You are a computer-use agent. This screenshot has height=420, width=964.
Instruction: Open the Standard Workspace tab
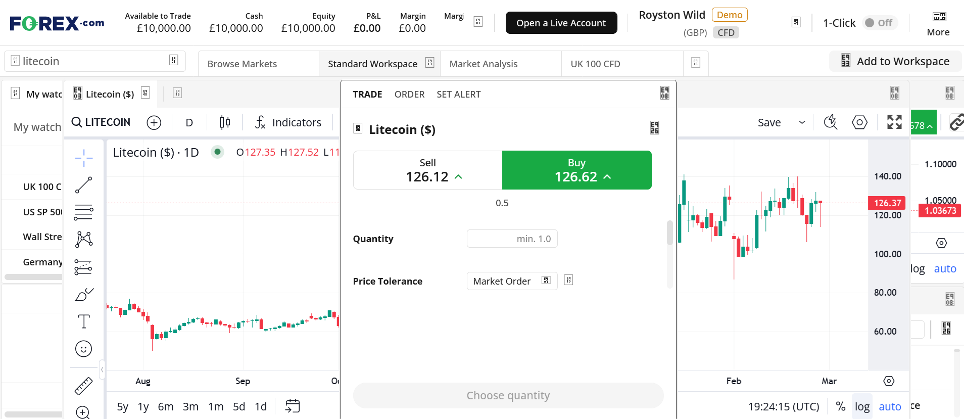point(379,63)
